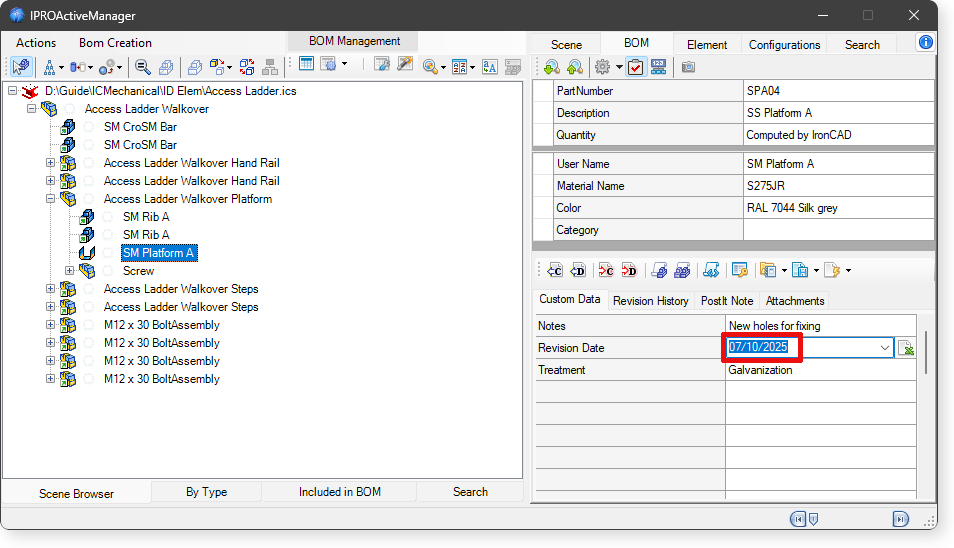Open the lightning document dropdown arrow
The image size is (954, 548).
point(848,271)
